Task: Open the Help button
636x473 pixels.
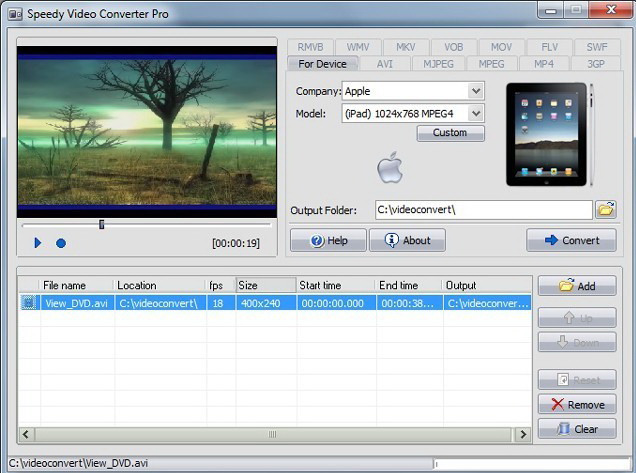Action: (x=328, y=241)
